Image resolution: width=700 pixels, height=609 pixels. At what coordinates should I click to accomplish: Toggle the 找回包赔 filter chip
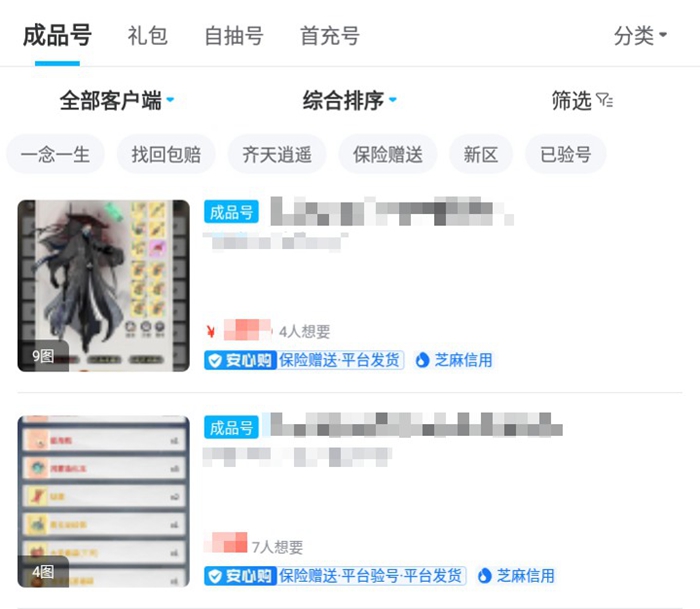click(166, 154)
